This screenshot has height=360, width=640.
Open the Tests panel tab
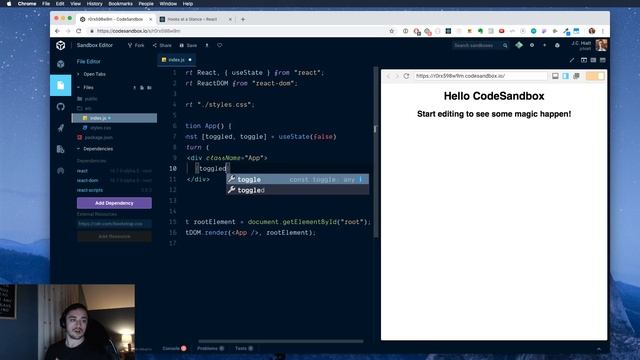244,348
